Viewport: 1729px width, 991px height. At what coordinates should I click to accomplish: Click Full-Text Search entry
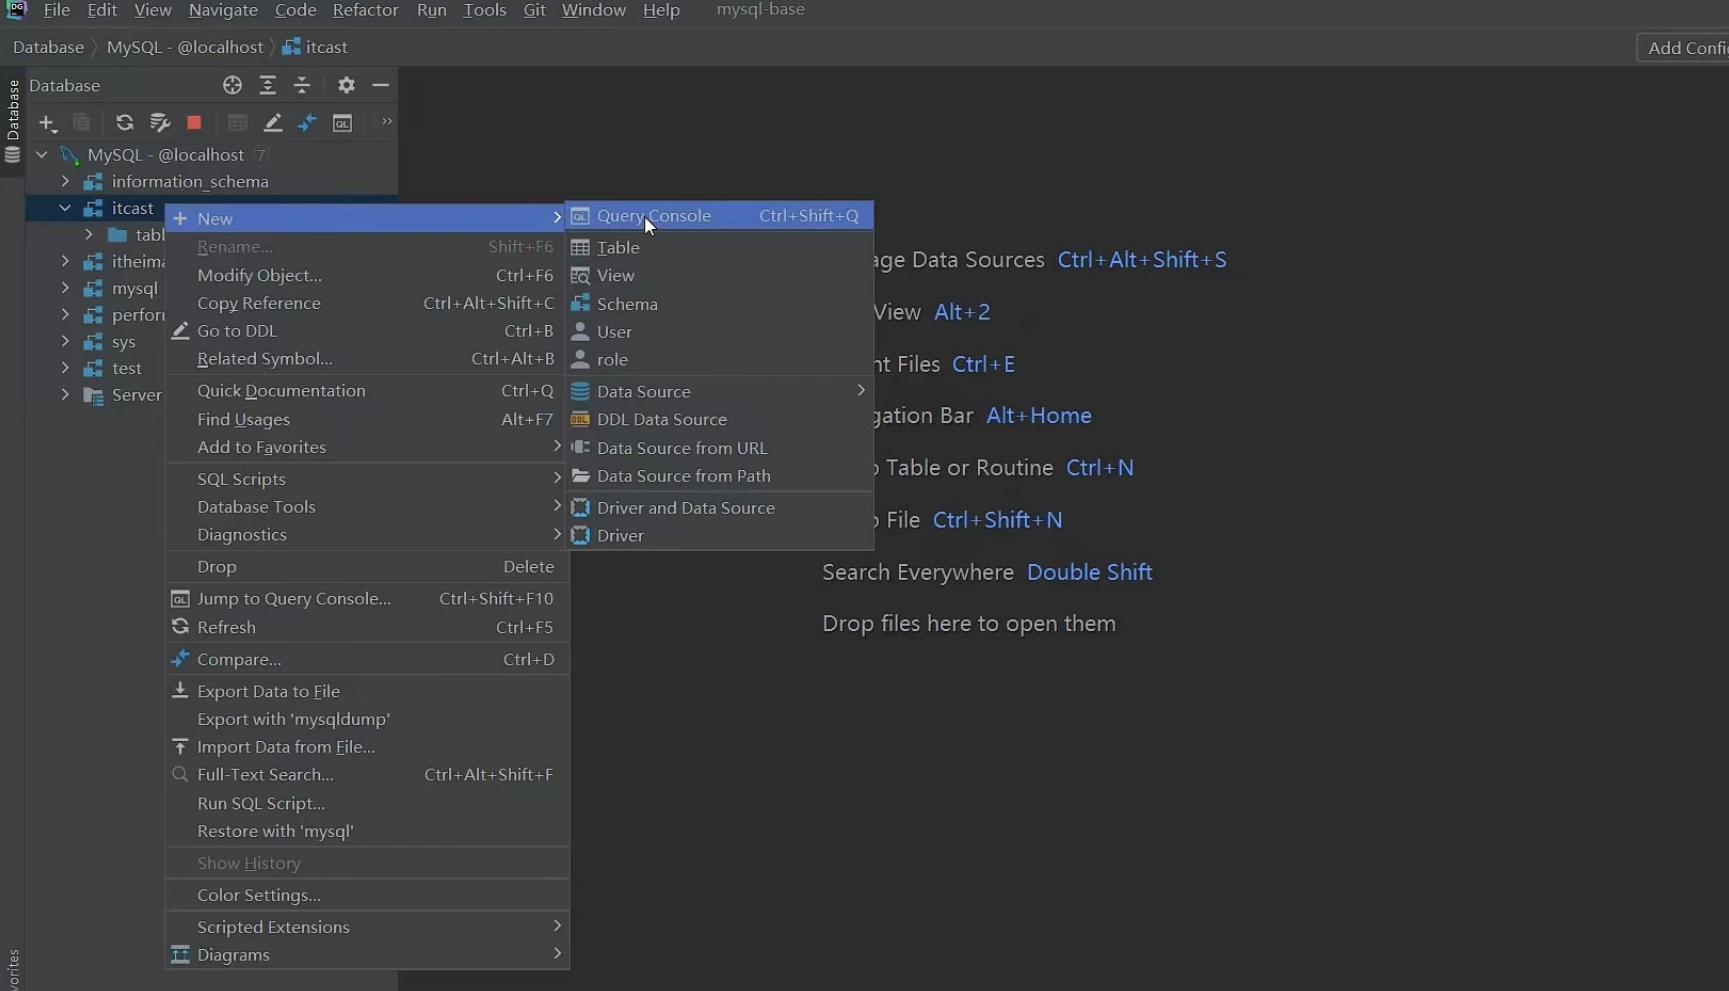tap(367, 775)
